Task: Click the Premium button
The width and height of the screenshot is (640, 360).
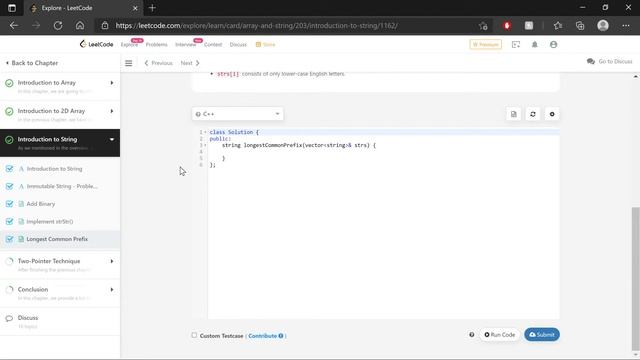Action: (x=486, y=44)
